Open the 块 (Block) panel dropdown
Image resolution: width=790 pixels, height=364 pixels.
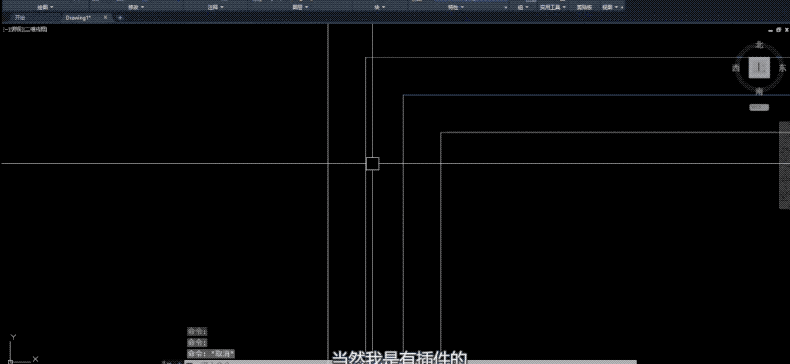click(380, 7)
